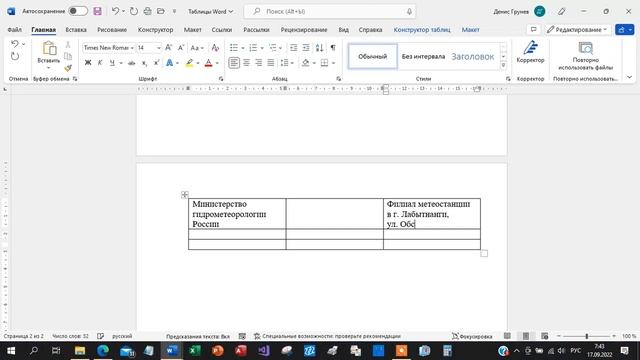The image size is (640, 360).
Task: Switch to the 'Конструктор таблиц' tab
Action: tap(422, 29)
